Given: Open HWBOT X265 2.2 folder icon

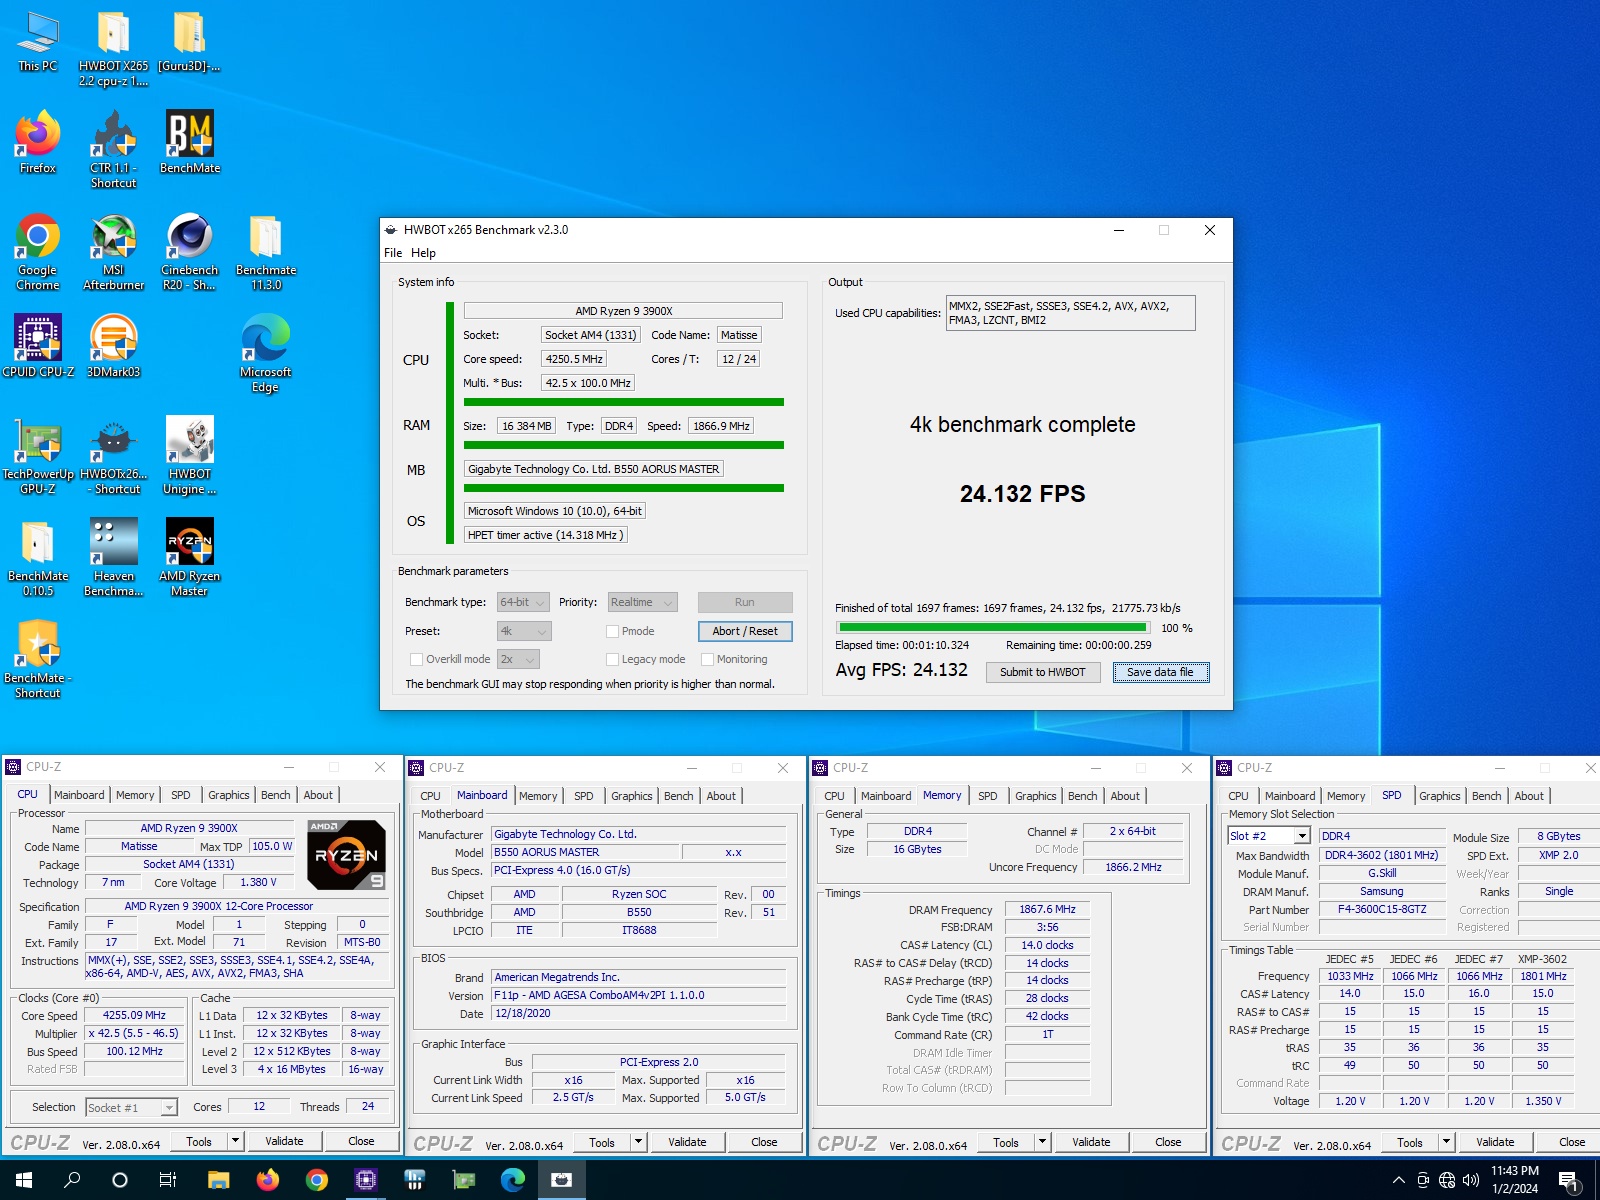Looking at the screenshot, I should click(x=113, y=48).
